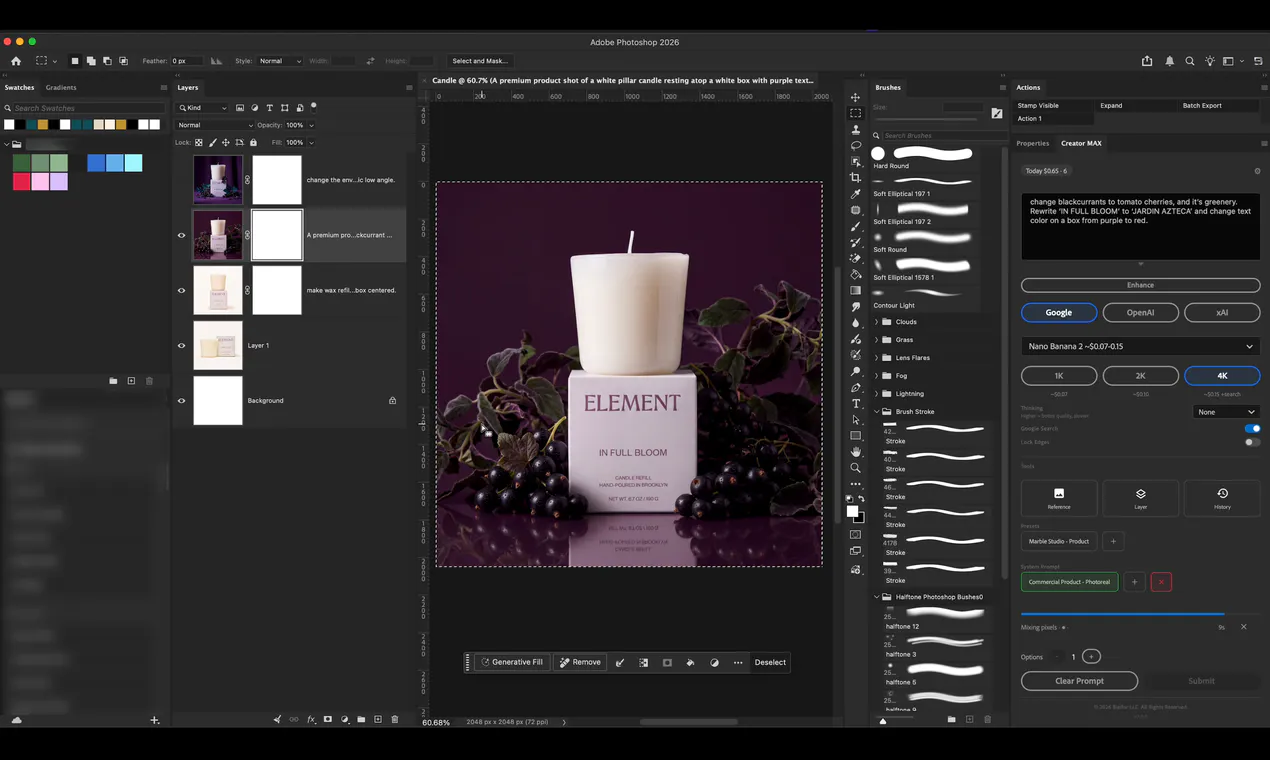Open the Share icon in top bar
The image size is (1270, 760).
(1147, 61)
